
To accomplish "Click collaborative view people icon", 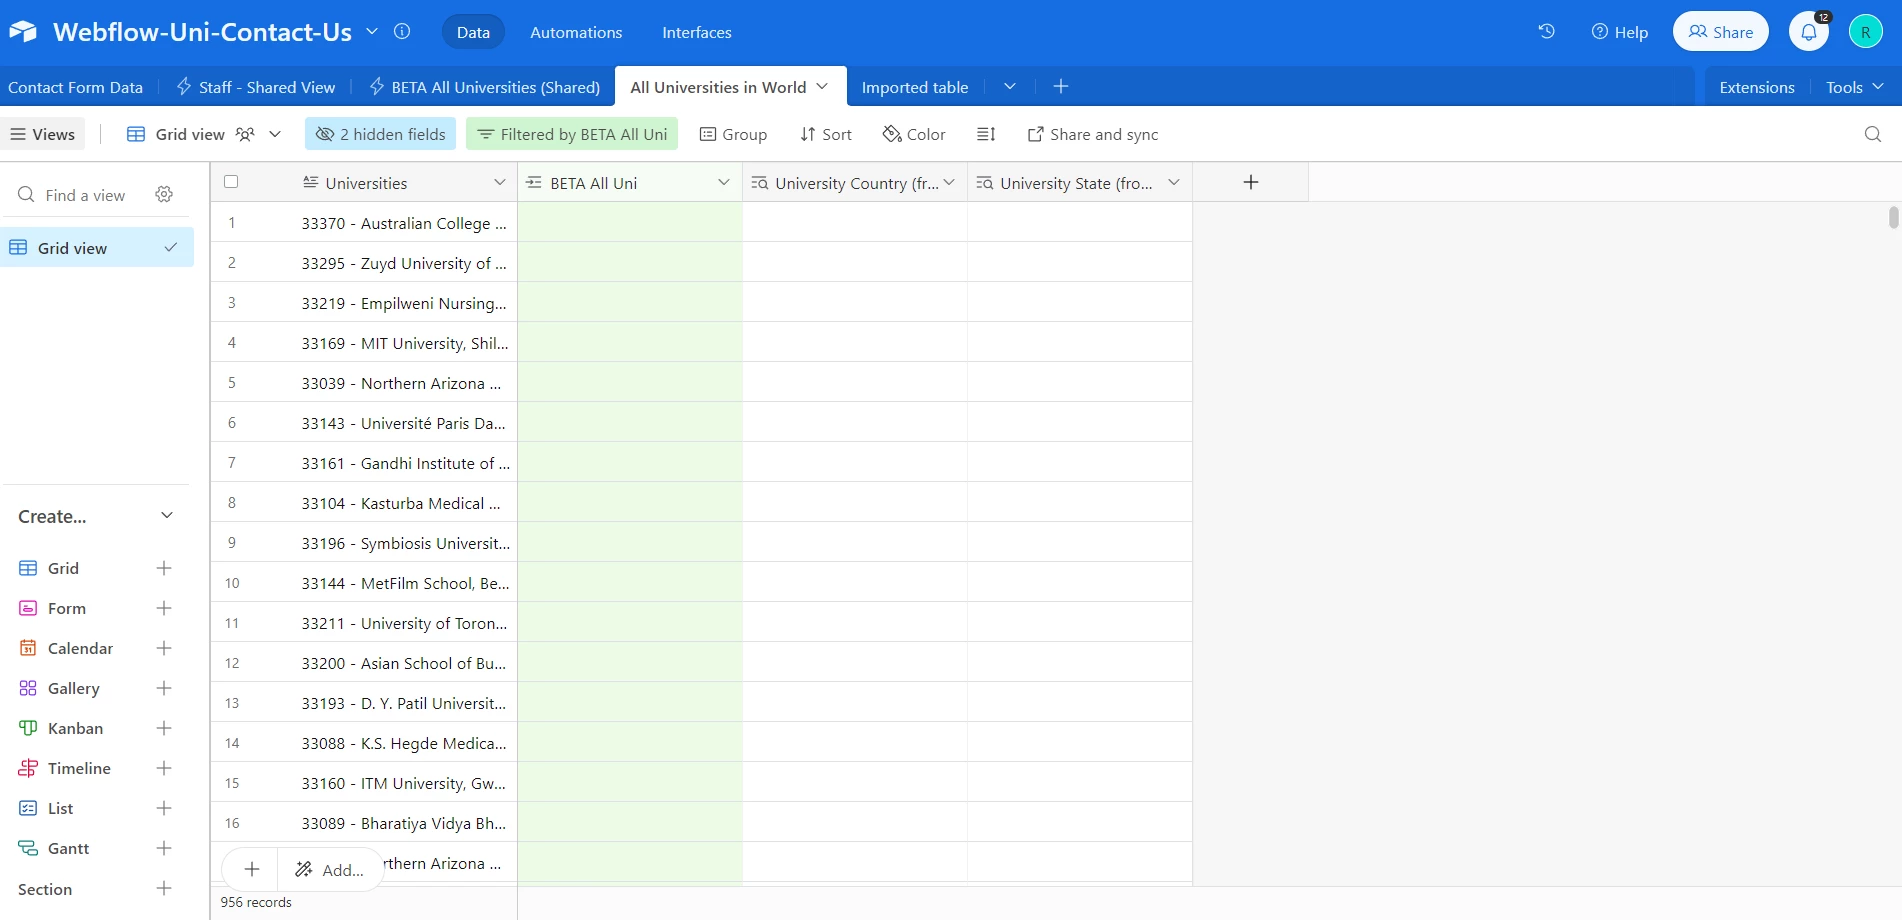I will coord(245,134).
